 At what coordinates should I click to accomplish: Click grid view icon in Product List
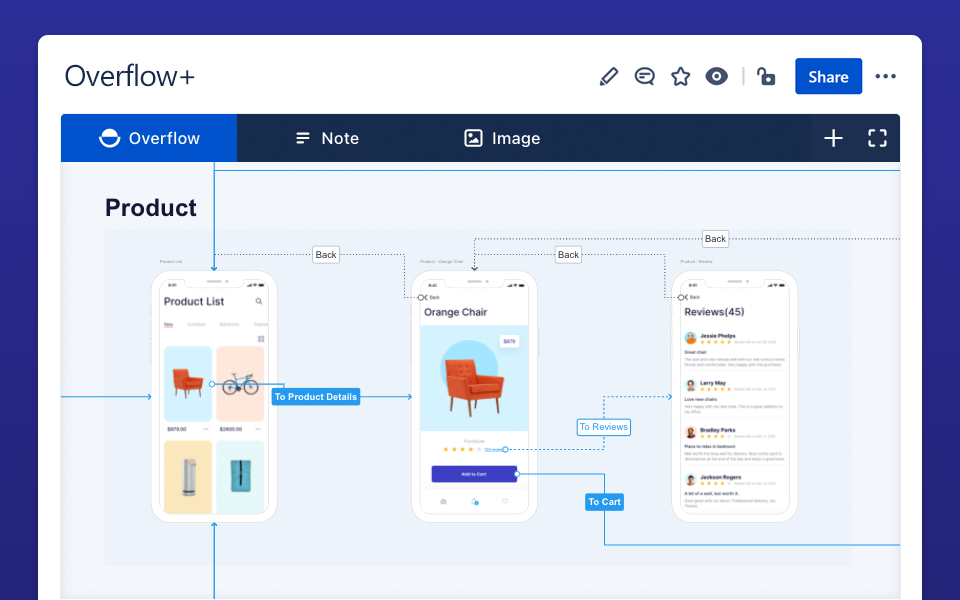pyautogui.click(x=261, y=339)
